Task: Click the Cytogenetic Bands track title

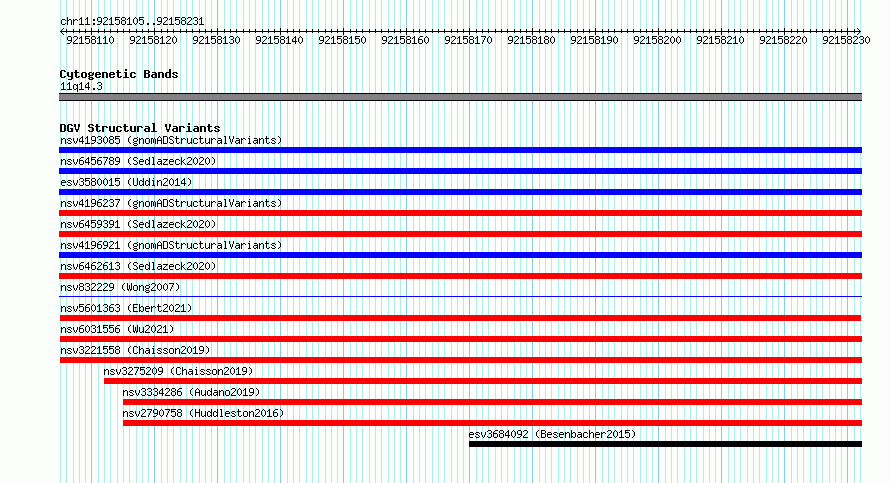Action: click(119, 74)
